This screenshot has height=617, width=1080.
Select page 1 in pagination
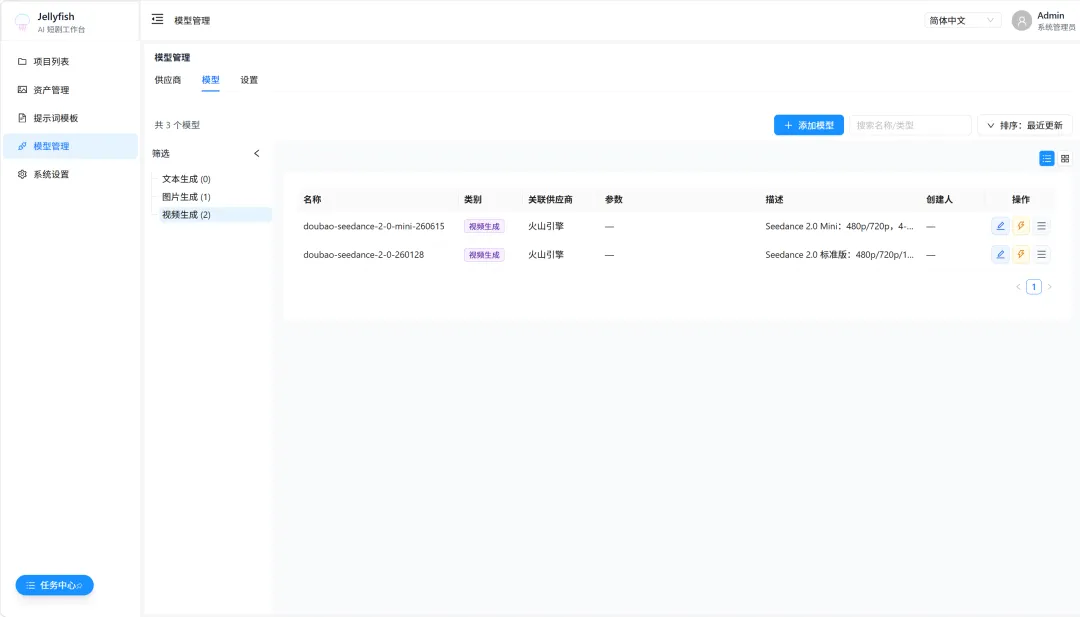point(1034,286)
